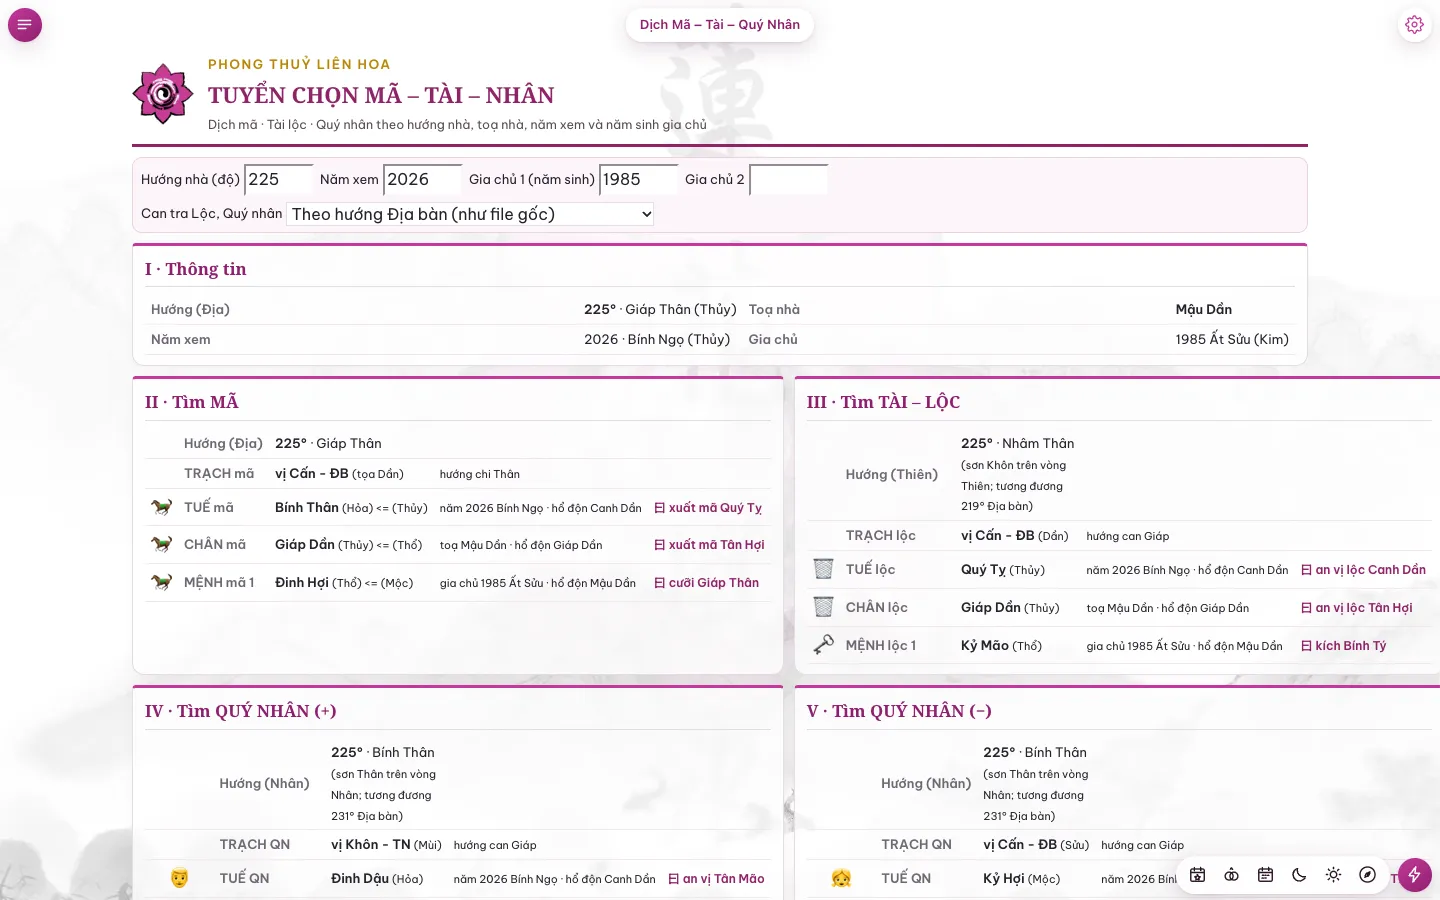Click the bin icon beside TUẾ lộc

[x=823, y=569]
